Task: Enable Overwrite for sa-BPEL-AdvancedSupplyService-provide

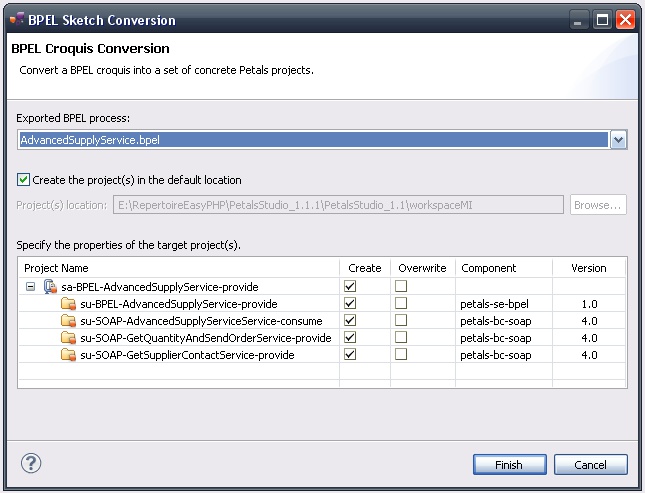Action: click(x=401, y=286)
